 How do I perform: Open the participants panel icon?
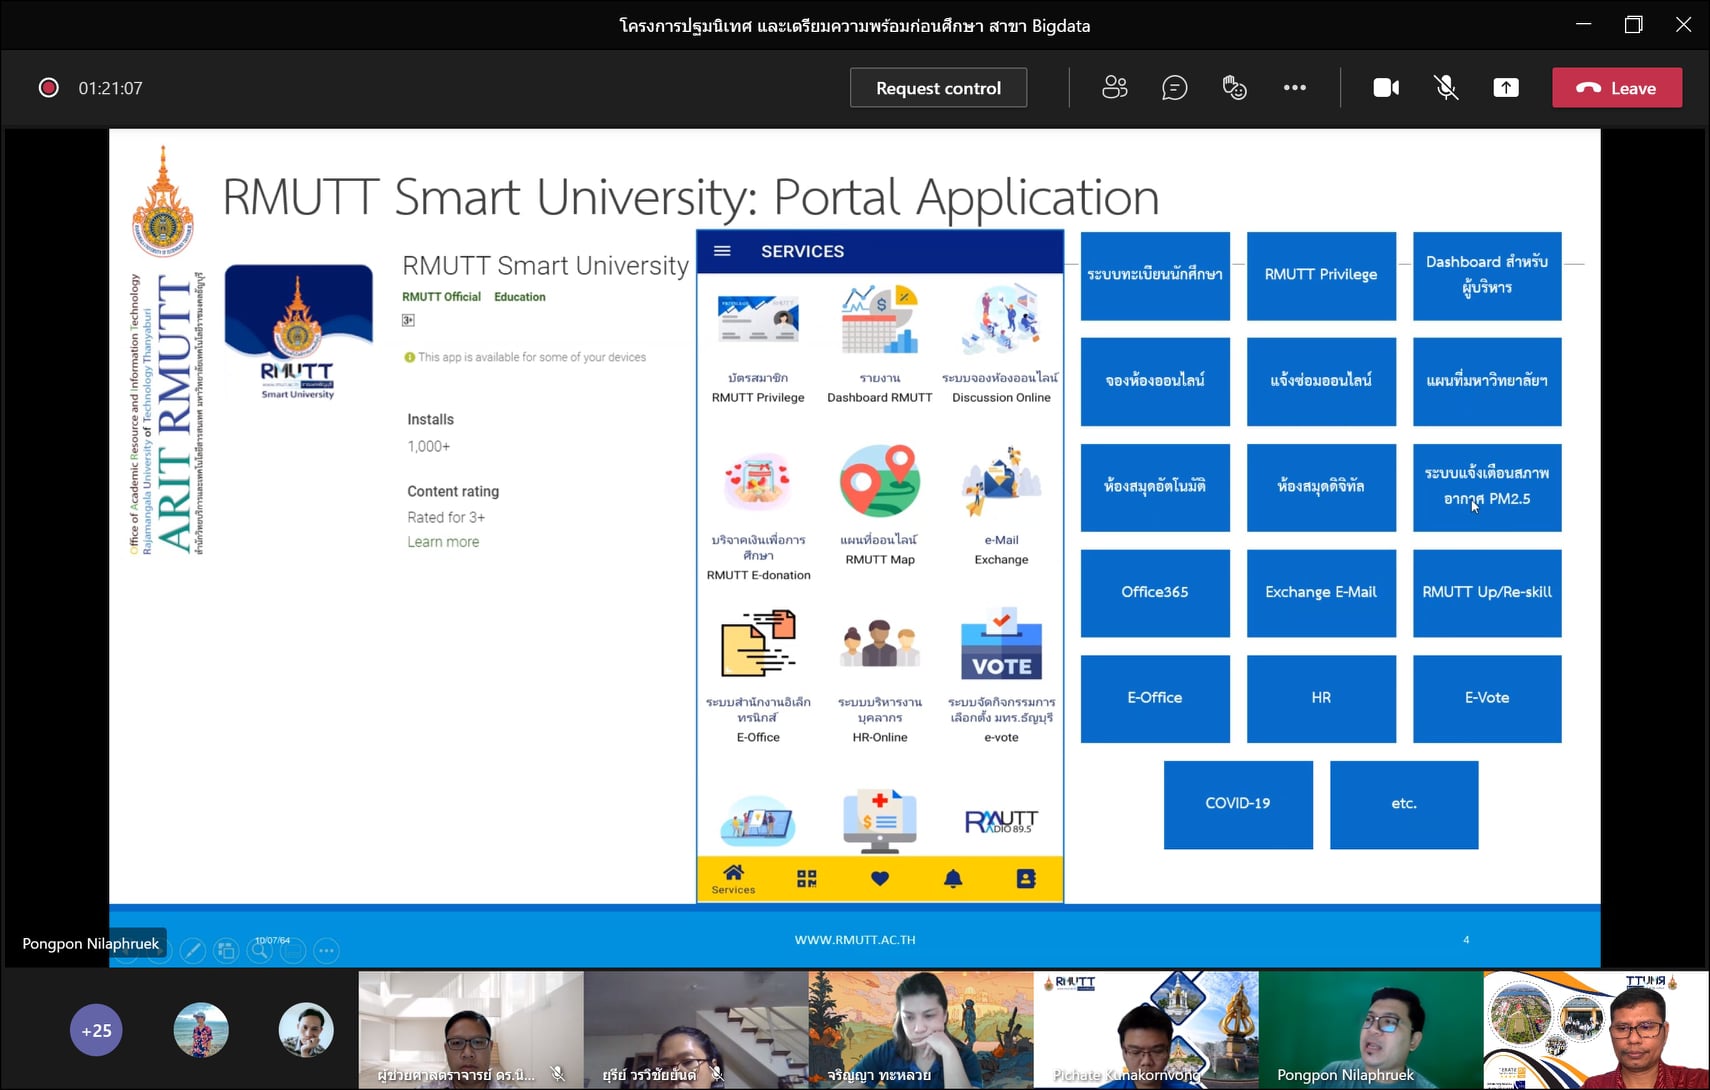pos(1115,88)
